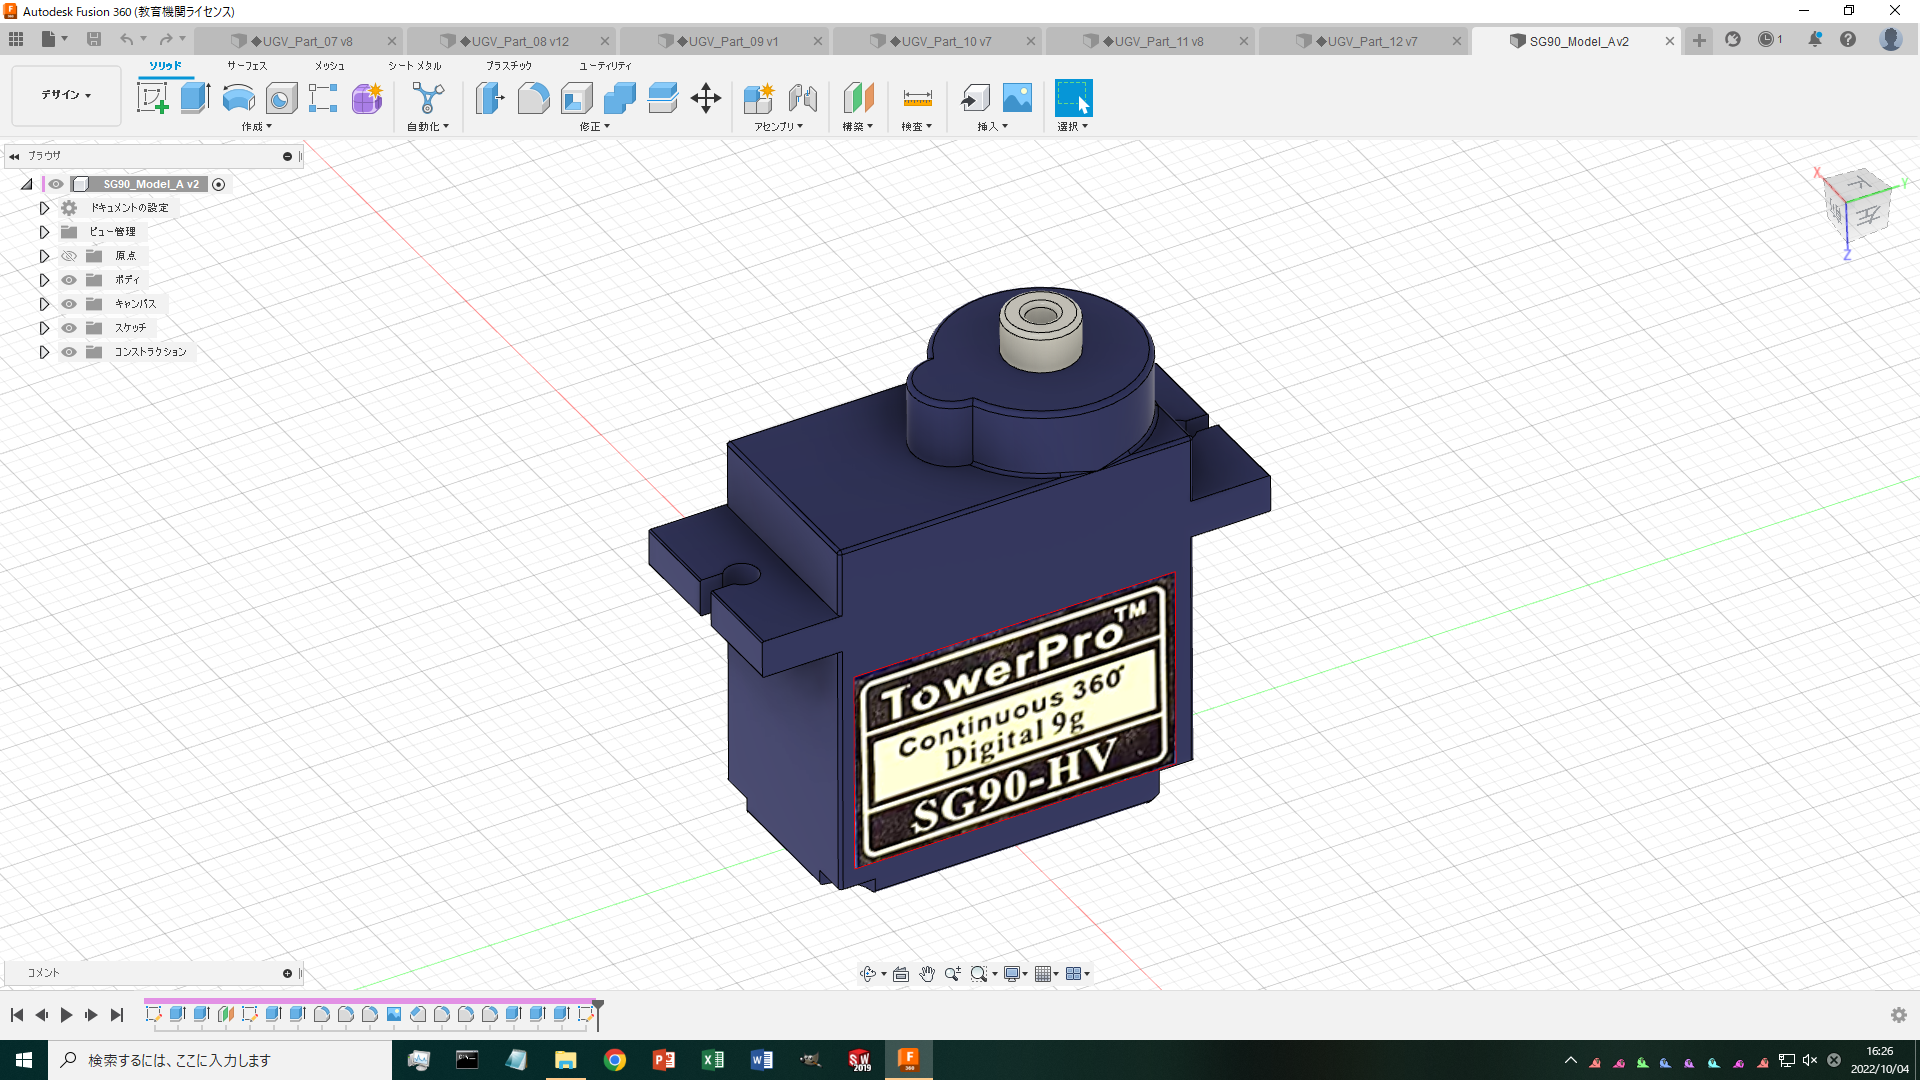Open the 作成 dropdown menu

coord(256,127)
